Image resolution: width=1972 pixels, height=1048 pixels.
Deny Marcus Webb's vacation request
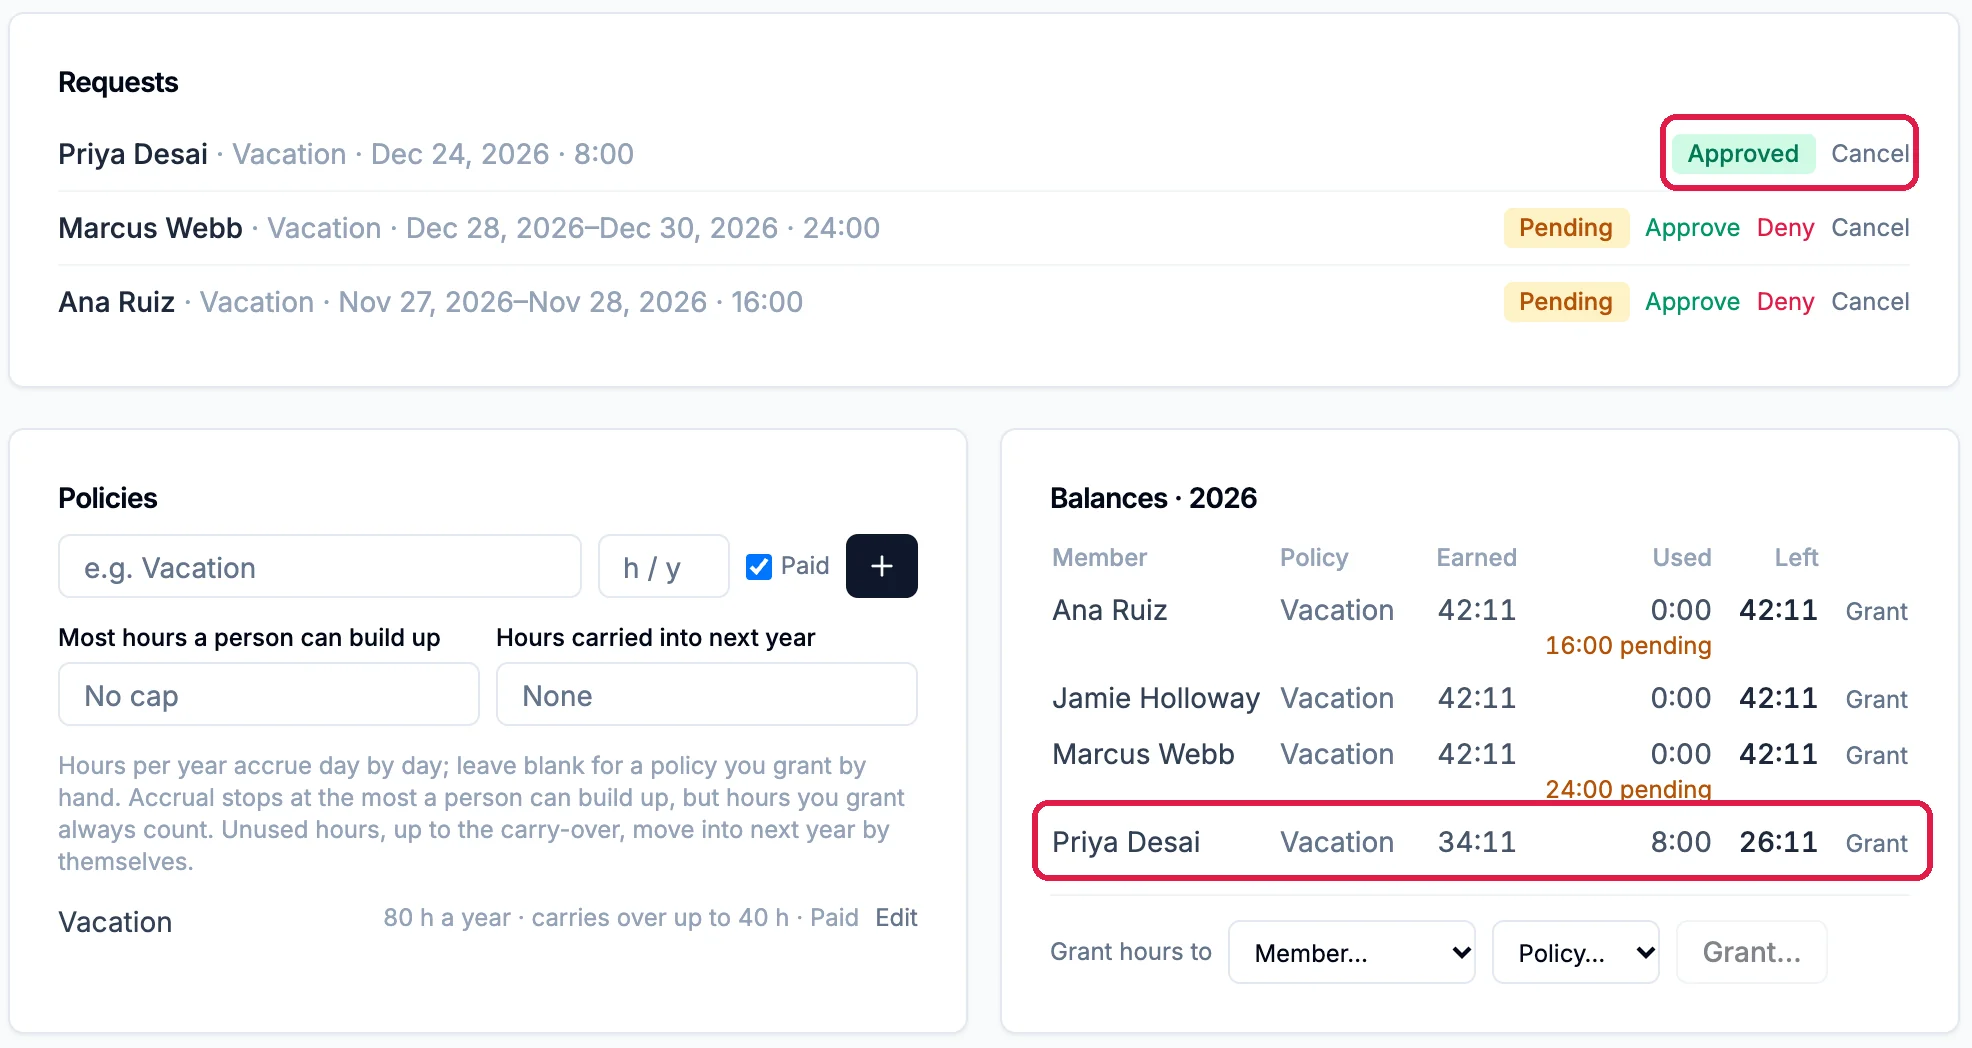pyautogui.click(x=1785, y=228)
